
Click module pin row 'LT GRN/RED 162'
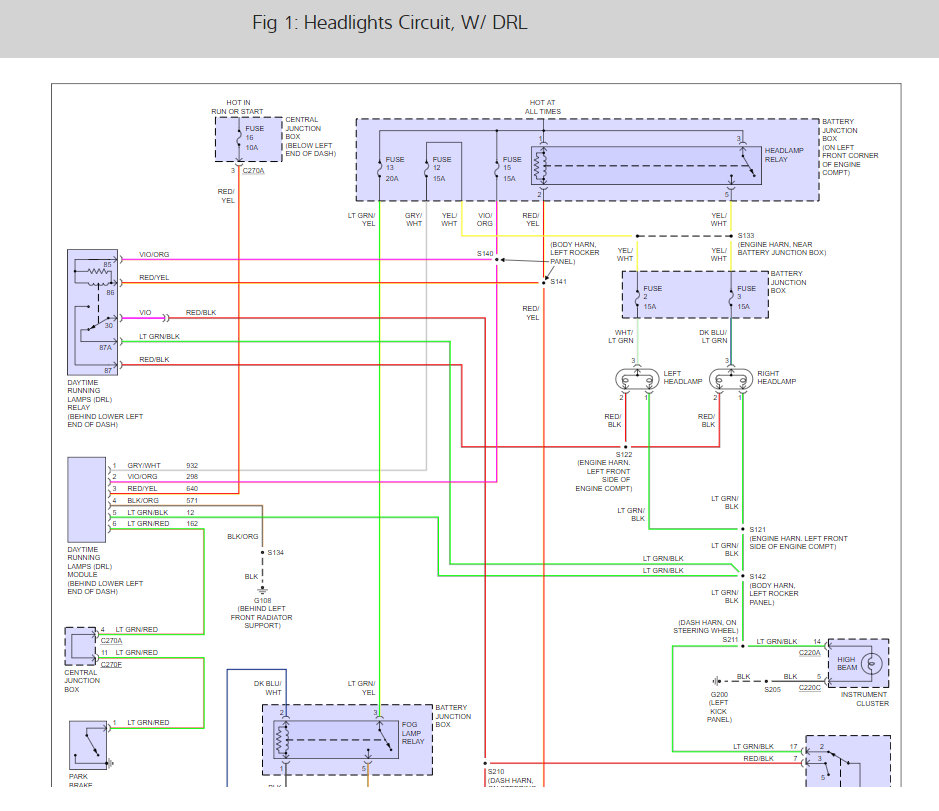pos(155,523)
